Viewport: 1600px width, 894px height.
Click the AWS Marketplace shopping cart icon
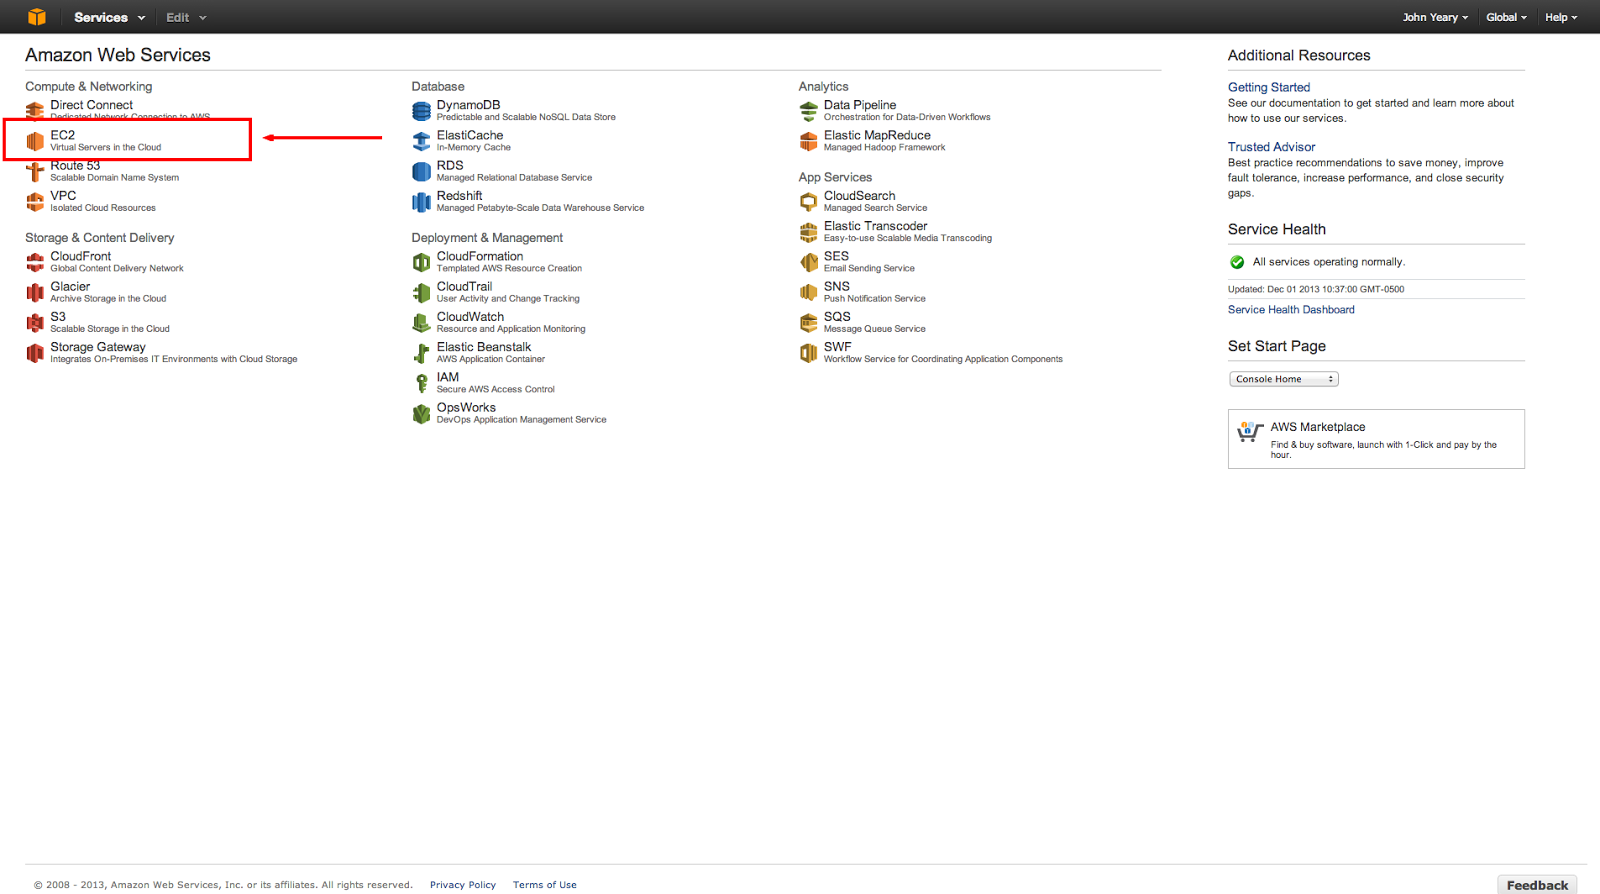tap(1250, 431)
